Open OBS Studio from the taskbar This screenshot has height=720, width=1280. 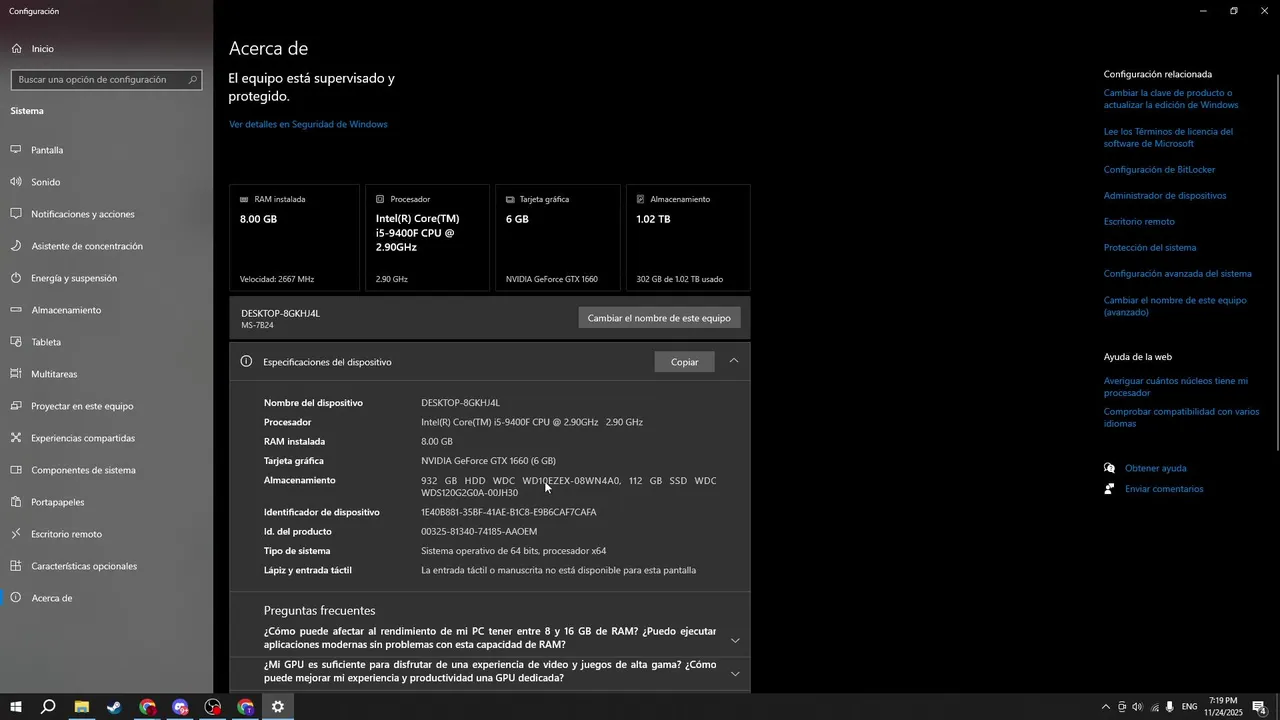pyautogui.click(x=213, y=707)
